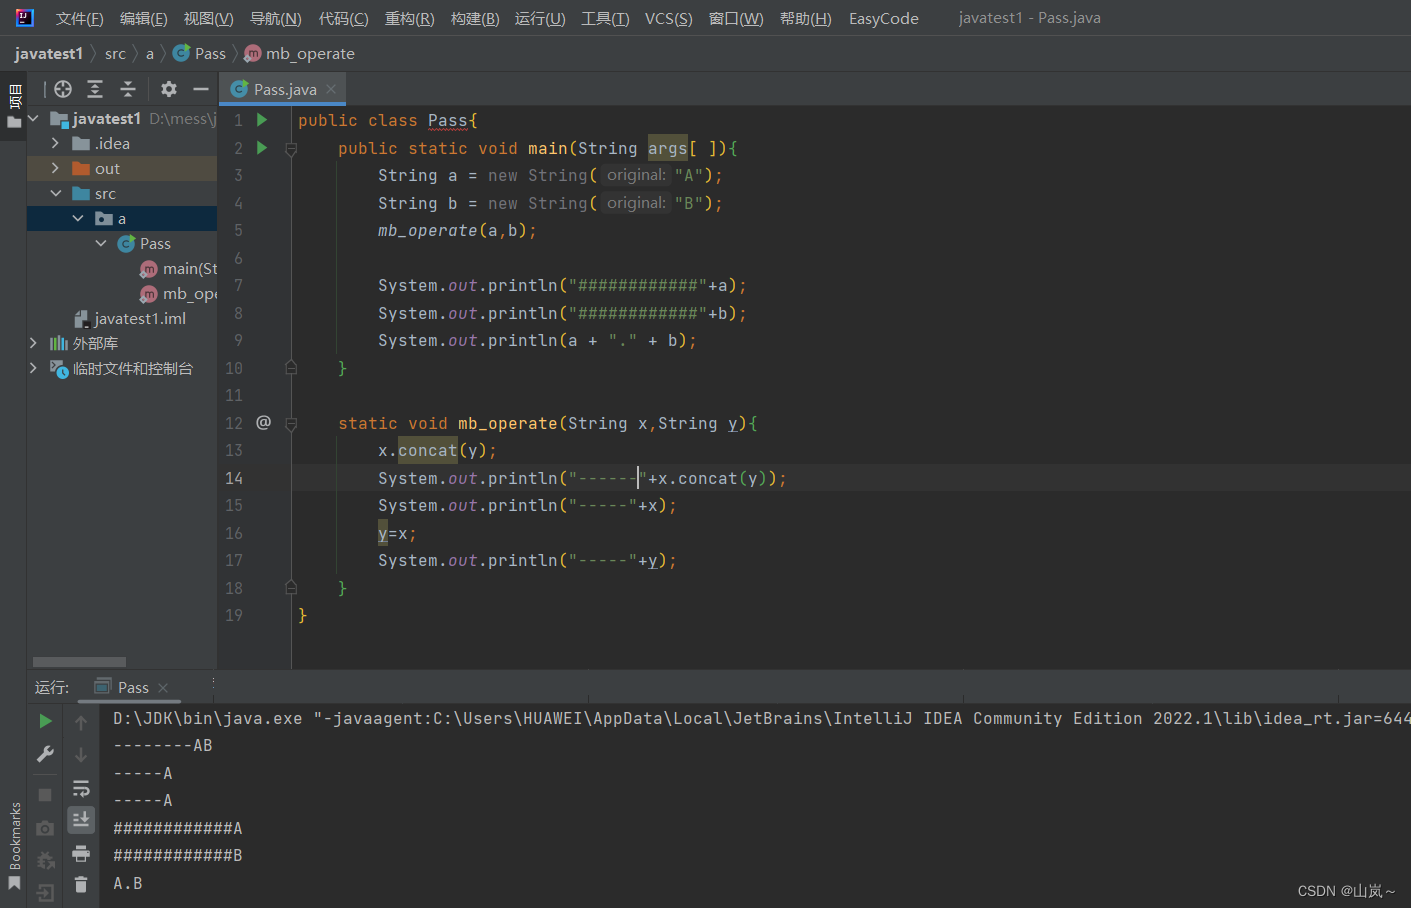Fold the main method at line 2
The height and width of the screenshot is (908, 1411).
pyautogui.click(x=291, y=149)
